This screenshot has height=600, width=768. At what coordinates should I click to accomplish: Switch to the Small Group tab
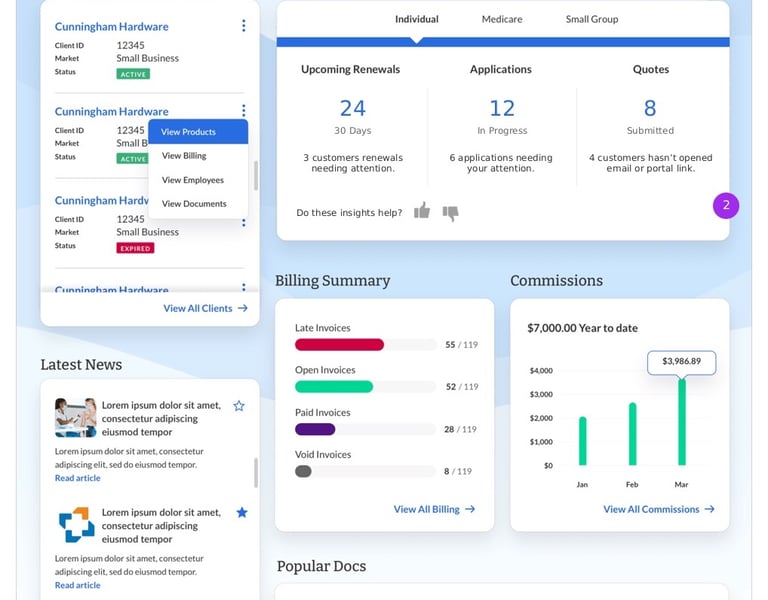coord(592,19)
